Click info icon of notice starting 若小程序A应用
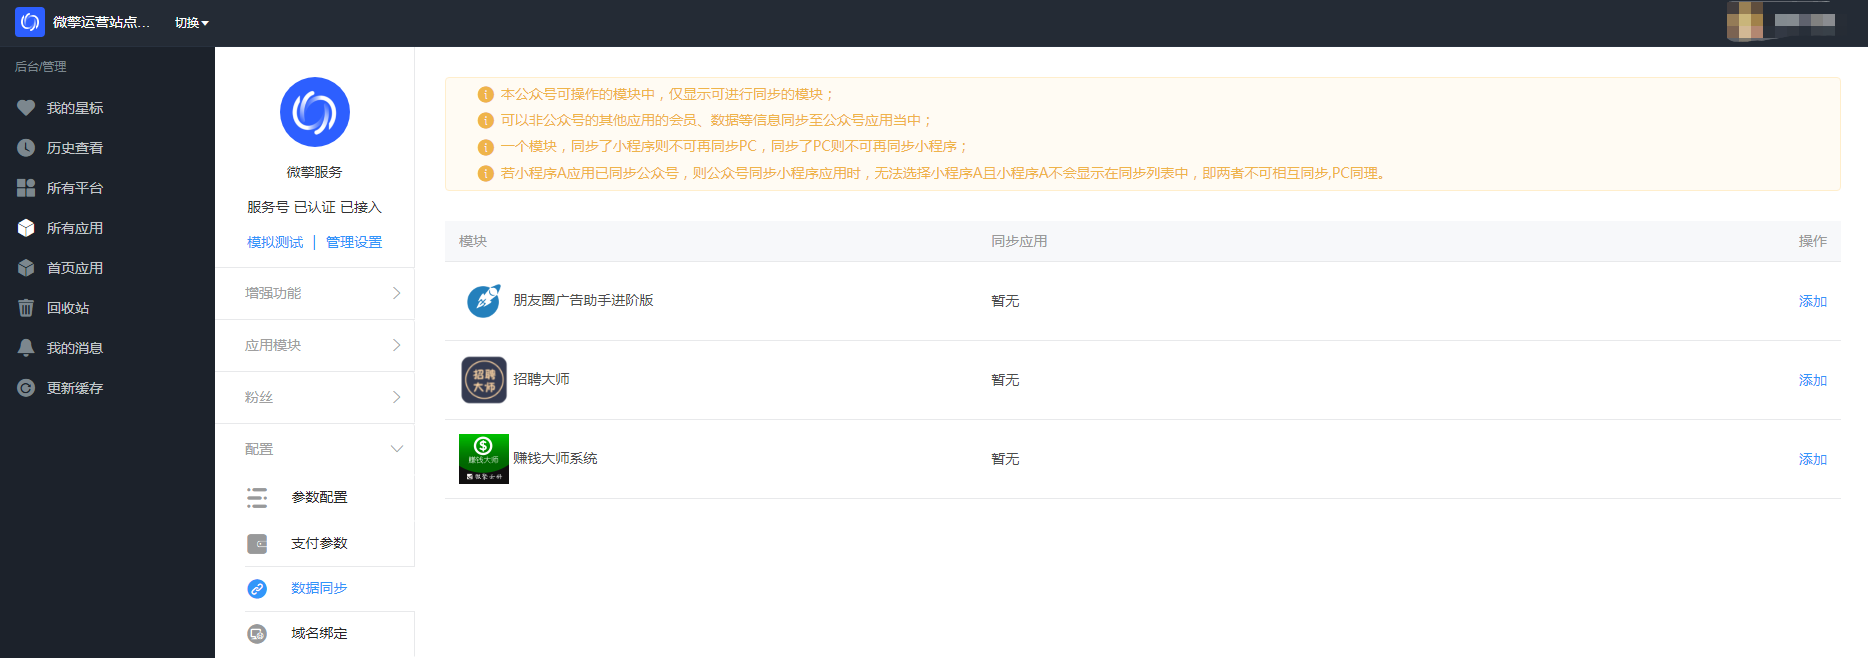Screen dimensions: 1868x658 tap(485, 173)
